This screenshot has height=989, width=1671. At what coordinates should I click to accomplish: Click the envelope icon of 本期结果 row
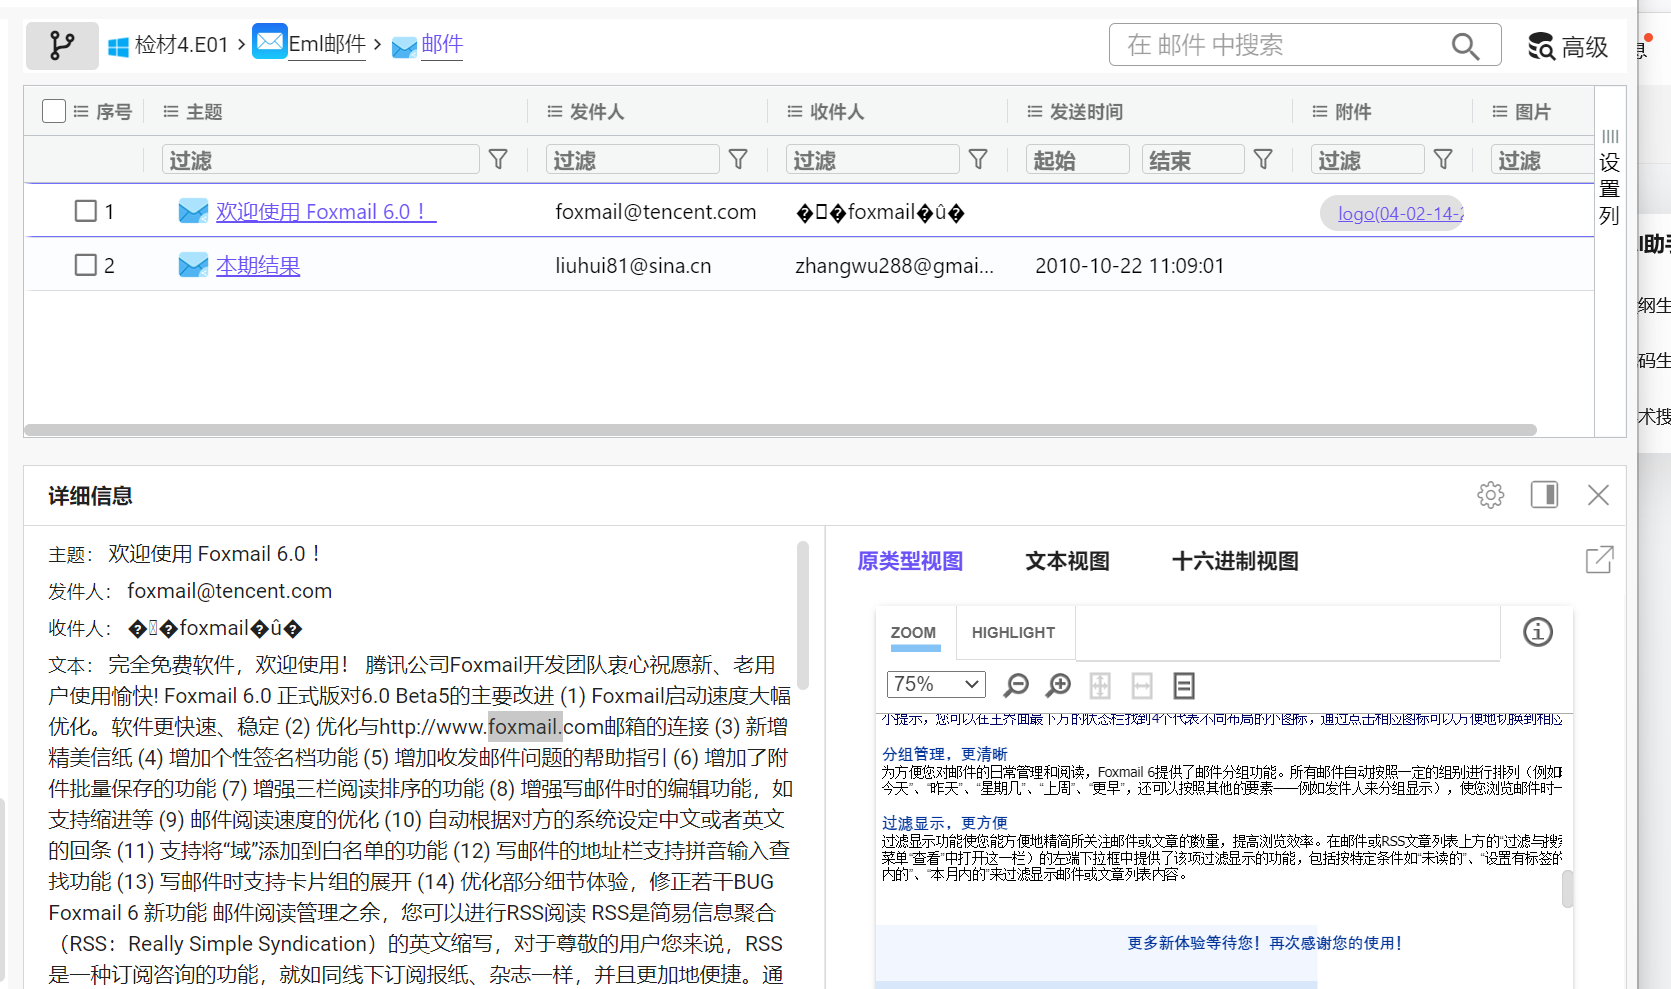[x=193, y=265]
